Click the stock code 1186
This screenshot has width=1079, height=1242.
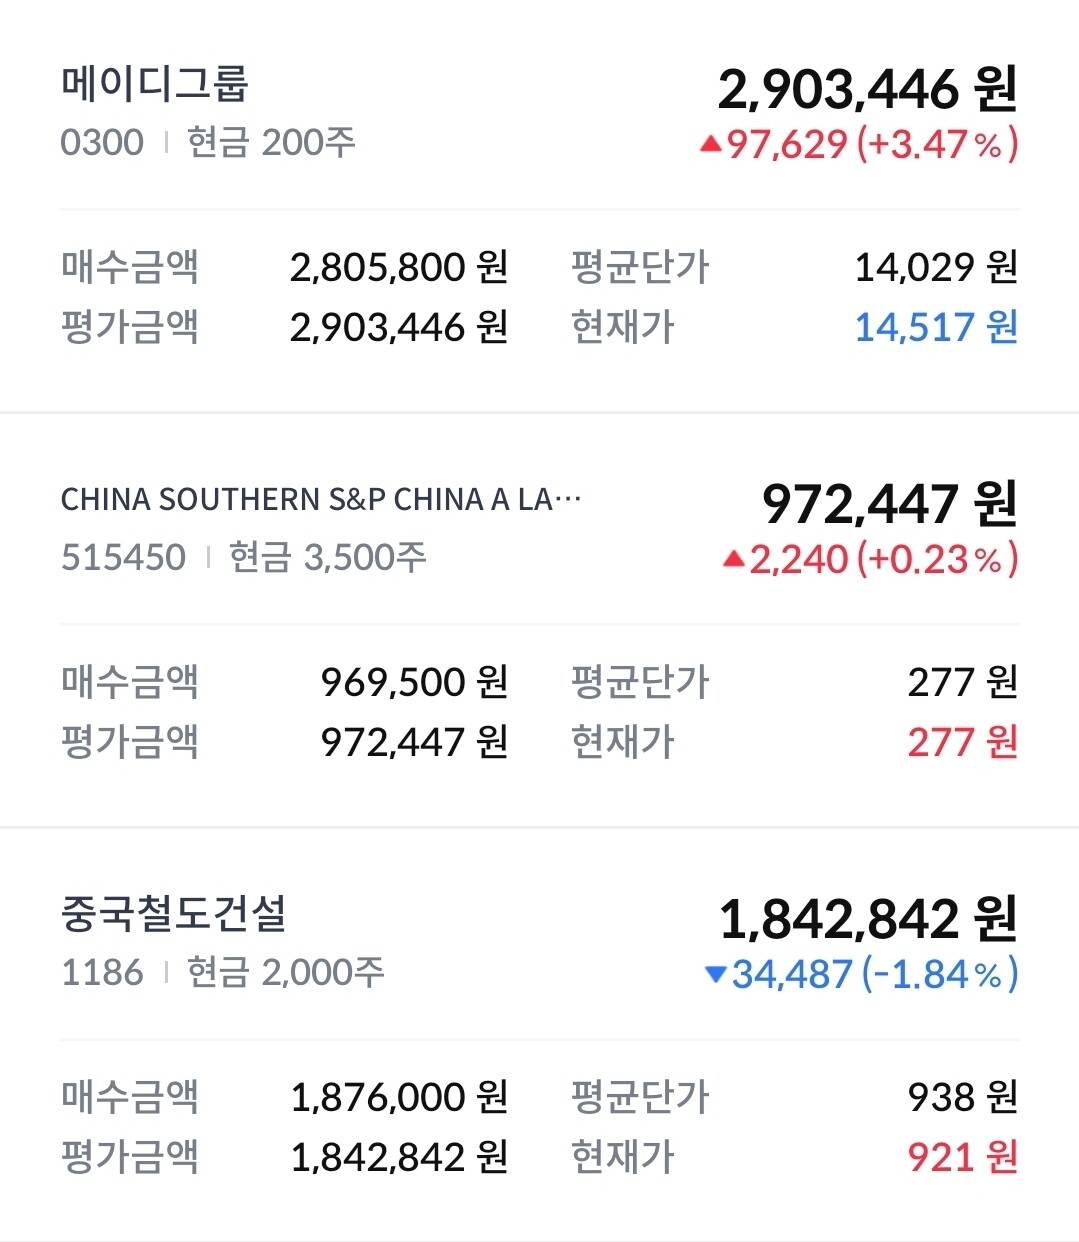tap(102, 972)
